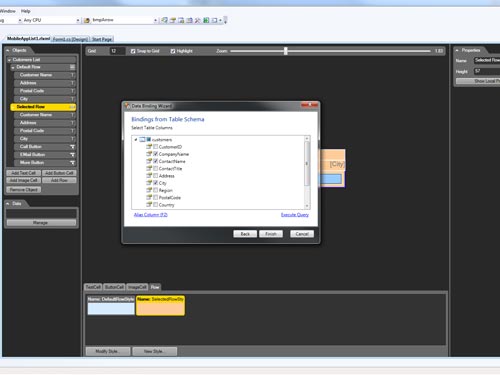Click the column icon beside ContactName

click(x=149, y=161)
